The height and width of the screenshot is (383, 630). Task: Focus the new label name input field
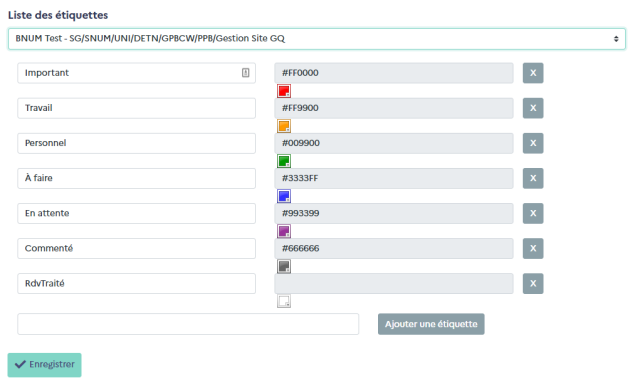pyautogui.click(x=188, y=324)
